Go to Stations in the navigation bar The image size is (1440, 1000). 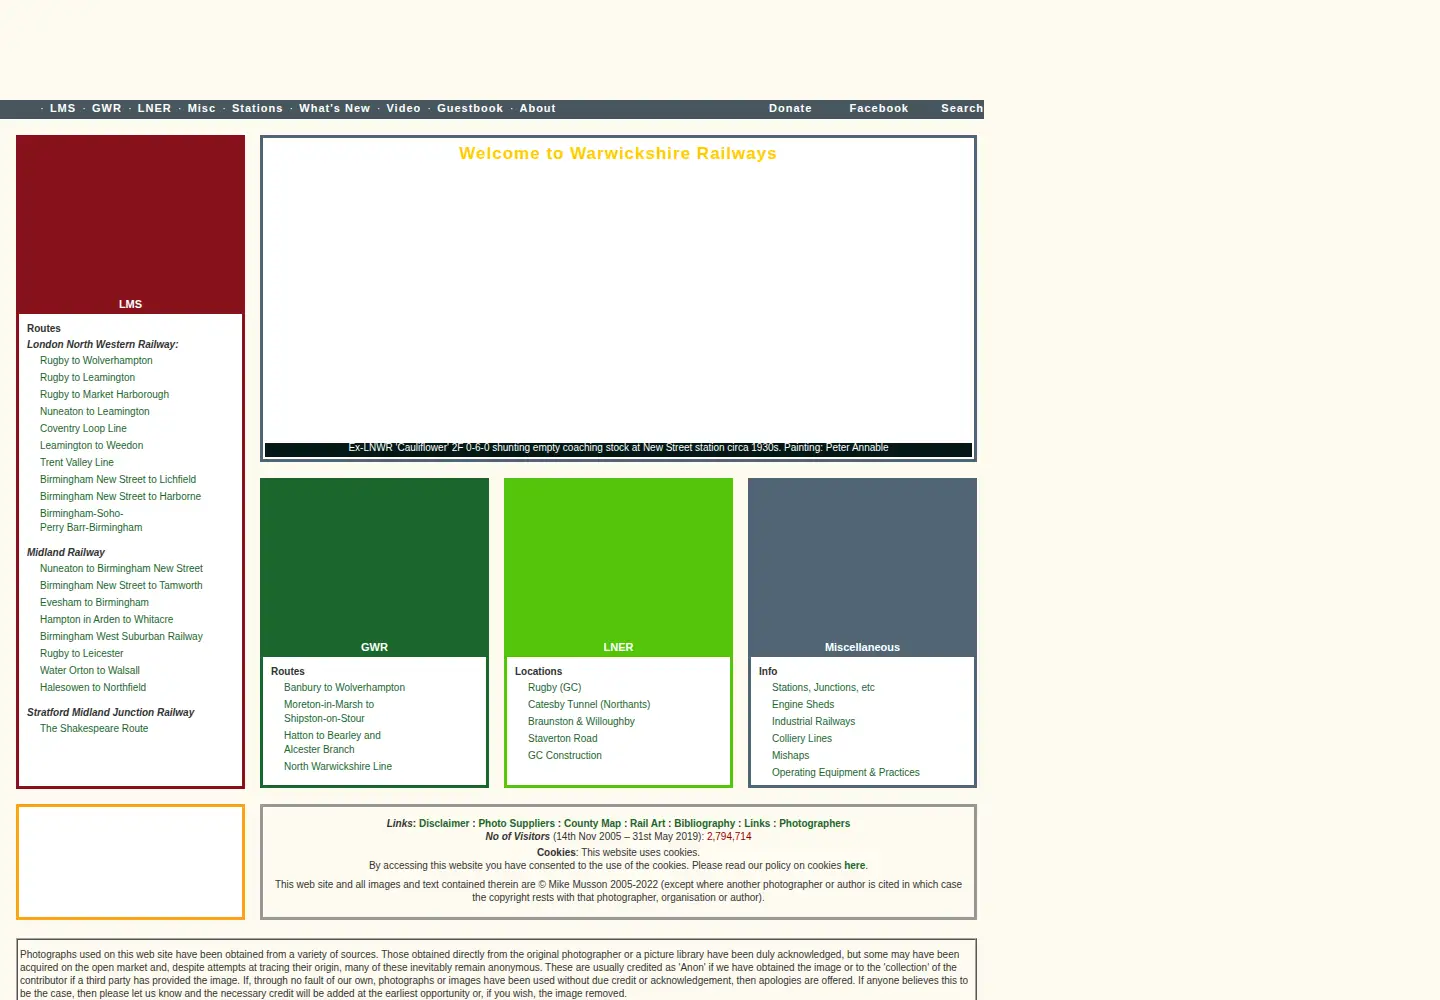(257, 109)
